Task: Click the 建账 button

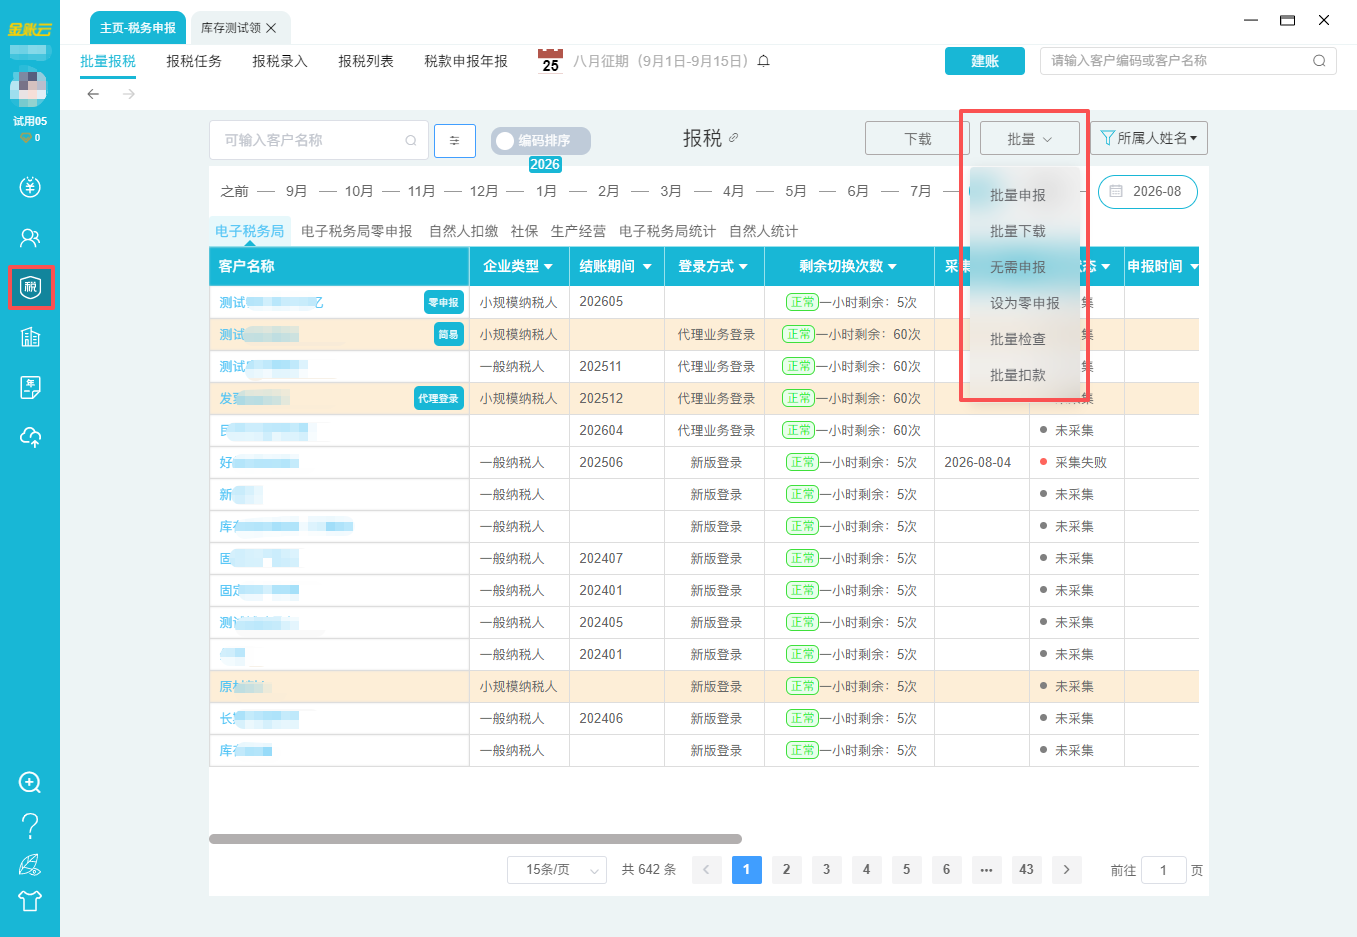Action: click(x=985, y=61)
